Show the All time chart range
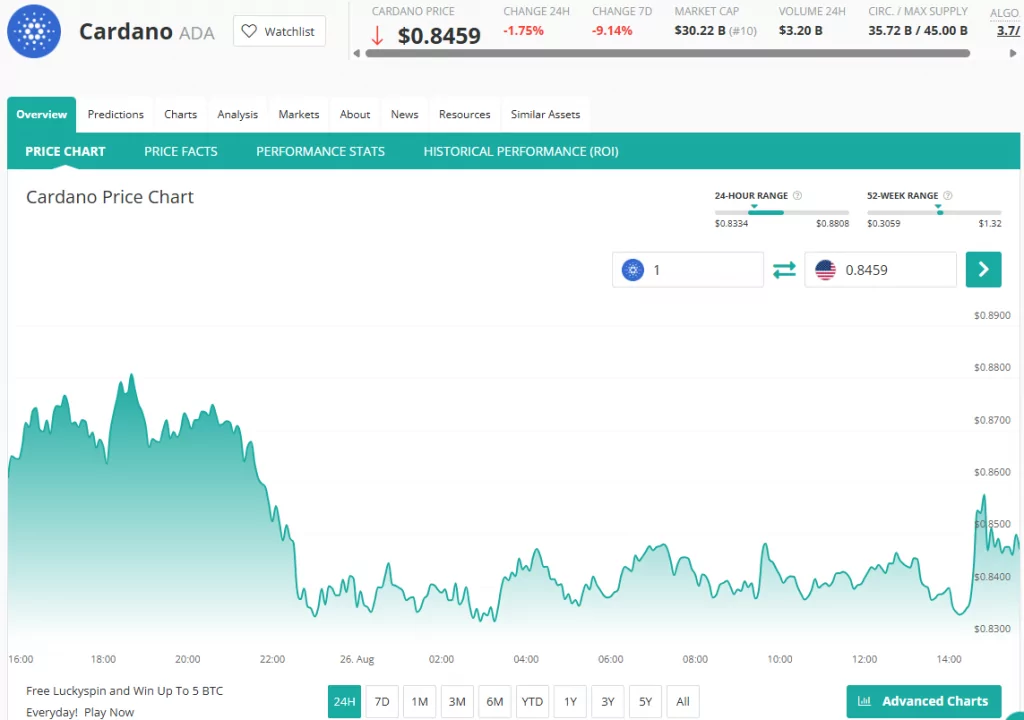Screen dimensions: 1024x720 [x=683, y=701]
